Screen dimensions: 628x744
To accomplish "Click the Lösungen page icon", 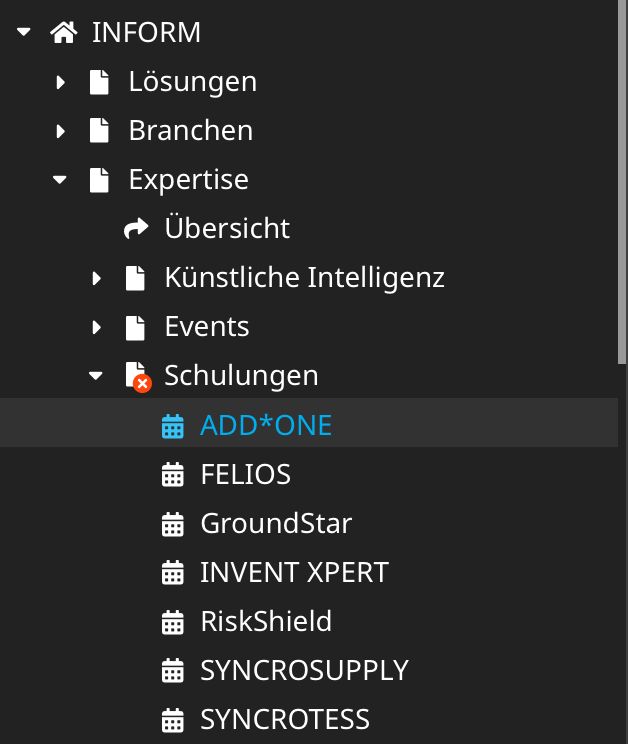I will point(99,82).
